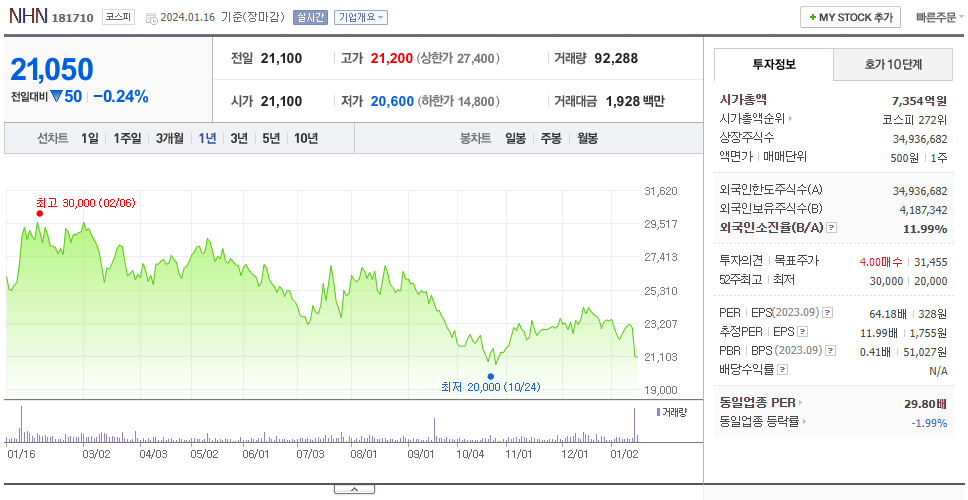The width and height of the screenshot is (968, 500).
Task: Click the stock code 181710
Action: coord(73,18)
